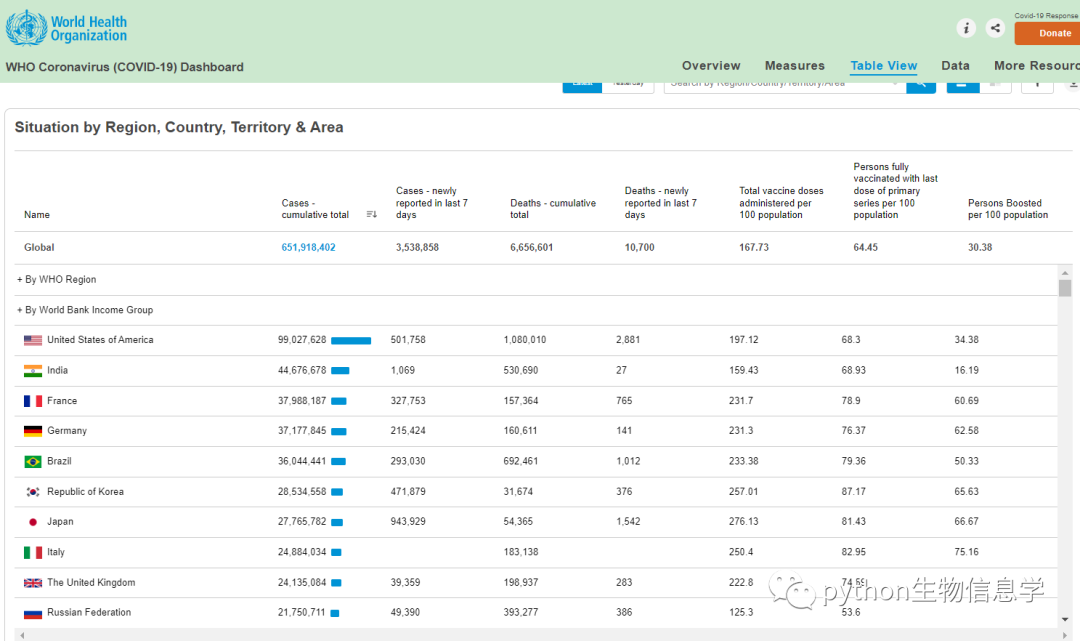Select the Italy country name

(x=56, y=552)
